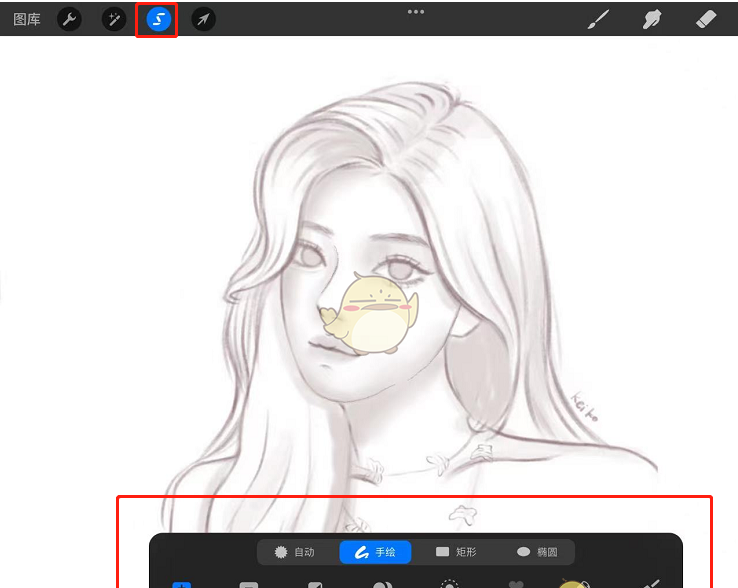The height and width of the screenshot is (588, 738).
Task: Open the 图库 gallery
Action: click(x=26, y=19)
